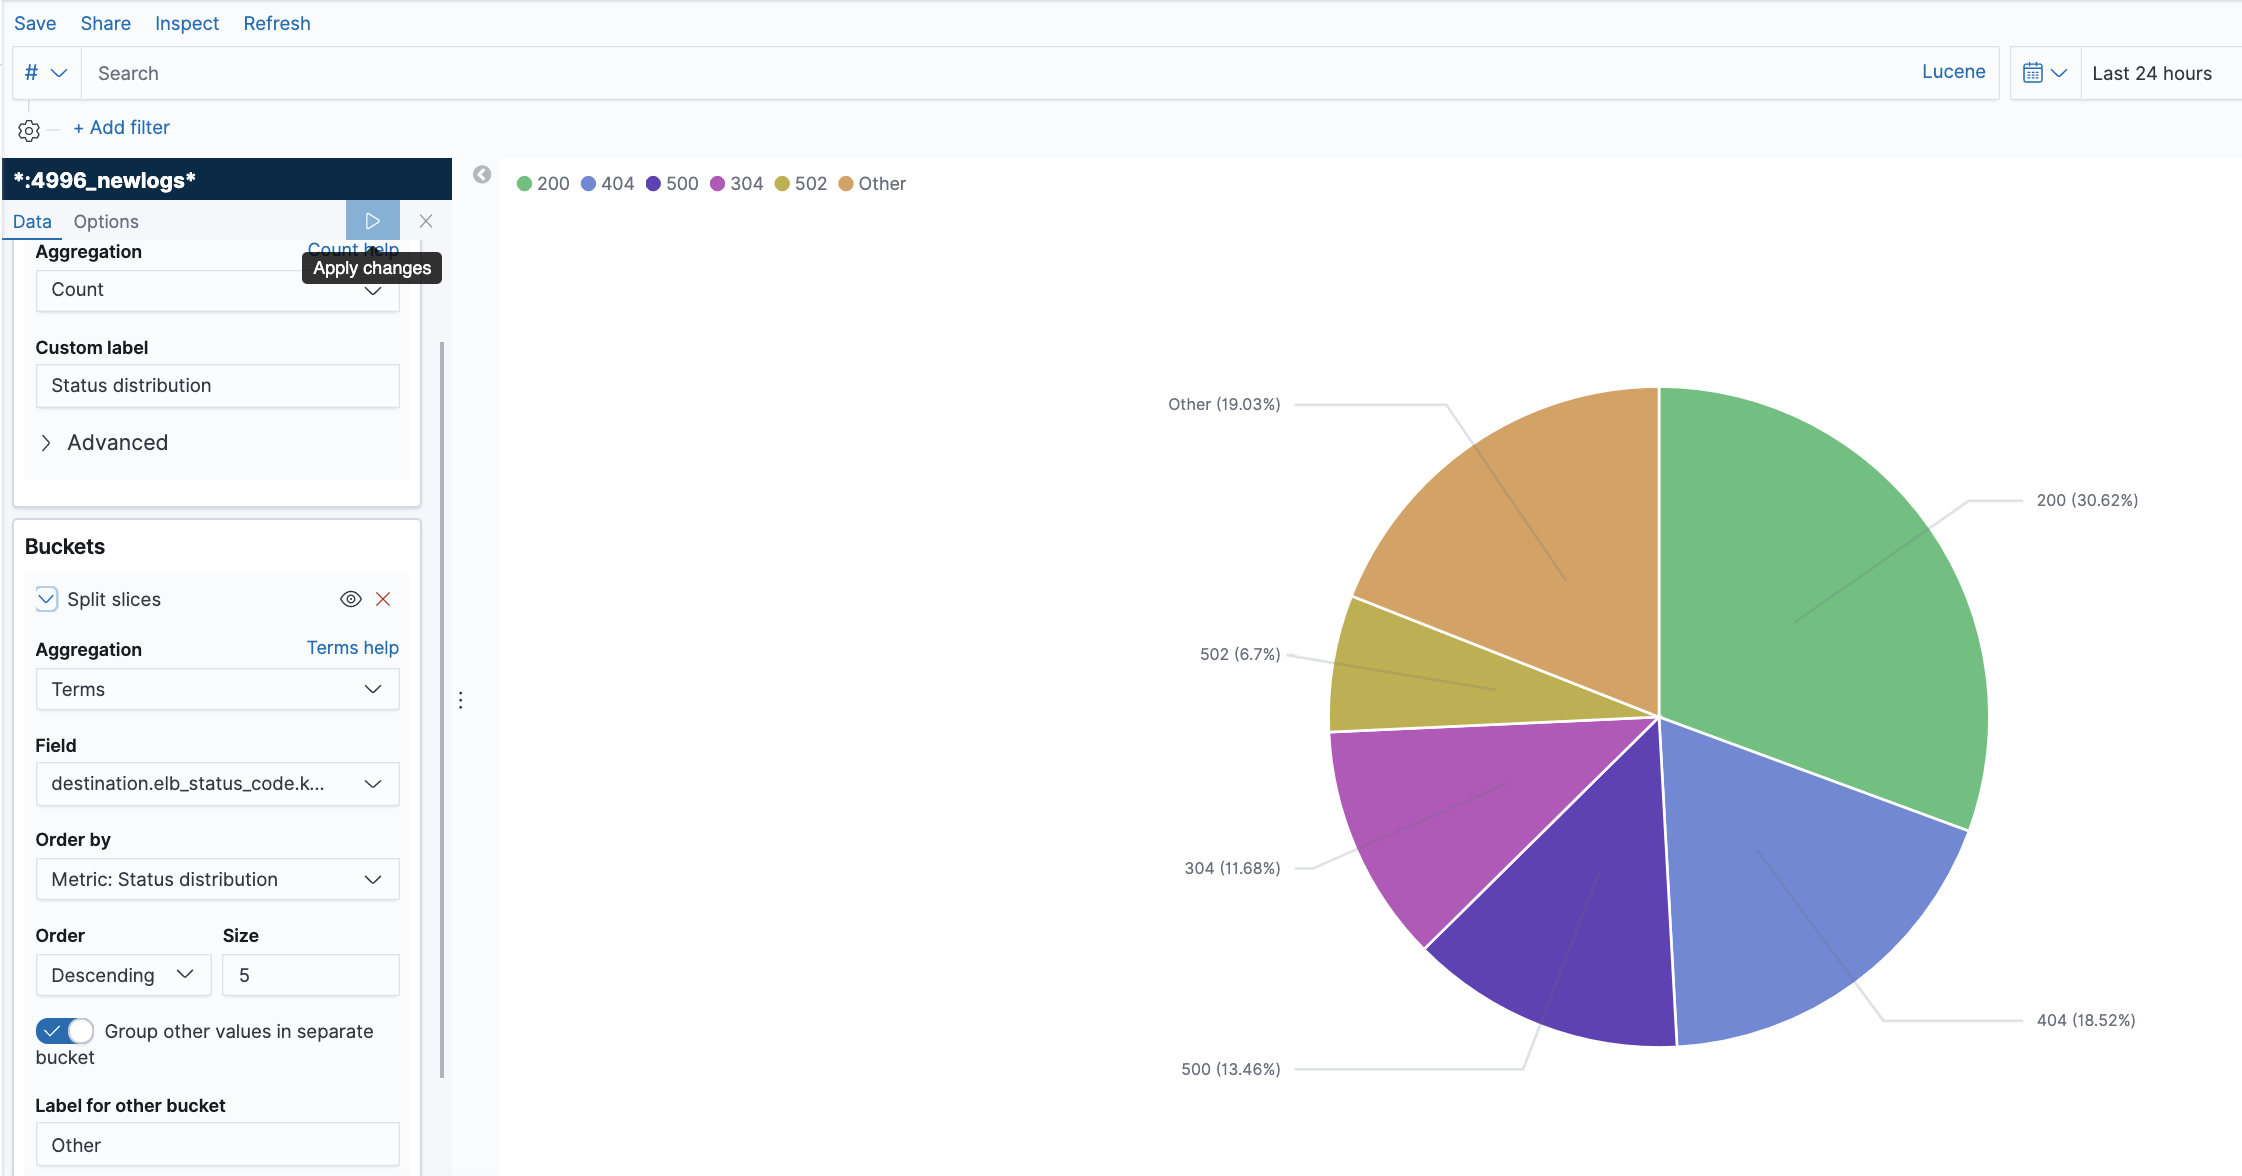Open the filter options gear icon
Screen dimensions: 2242x1176
coord(29,130)
